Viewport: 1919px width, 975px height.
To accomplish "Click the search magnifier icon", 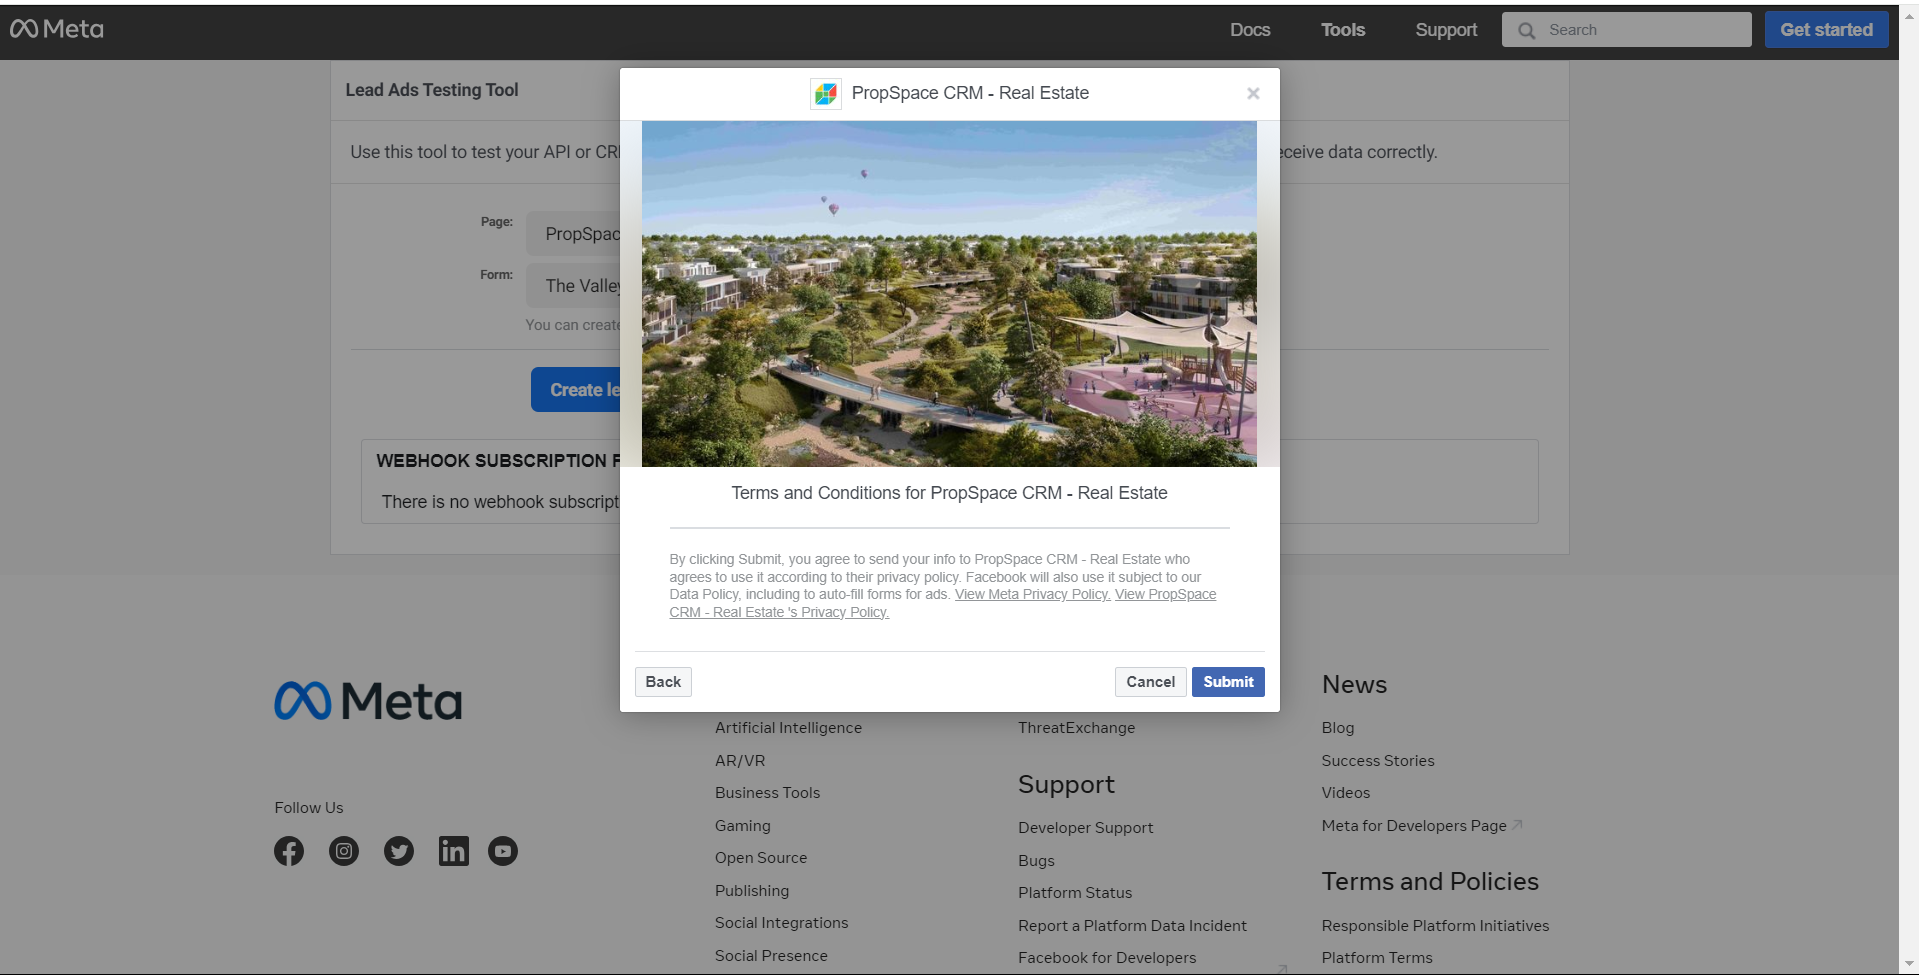I will [x=1526, y=30].
